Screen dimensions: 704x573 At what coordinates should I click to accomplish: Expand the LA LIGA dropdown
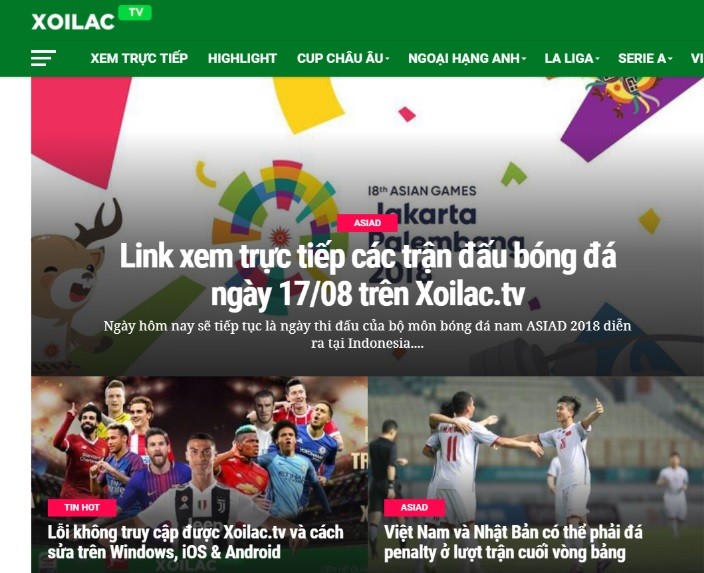point(572,58)
